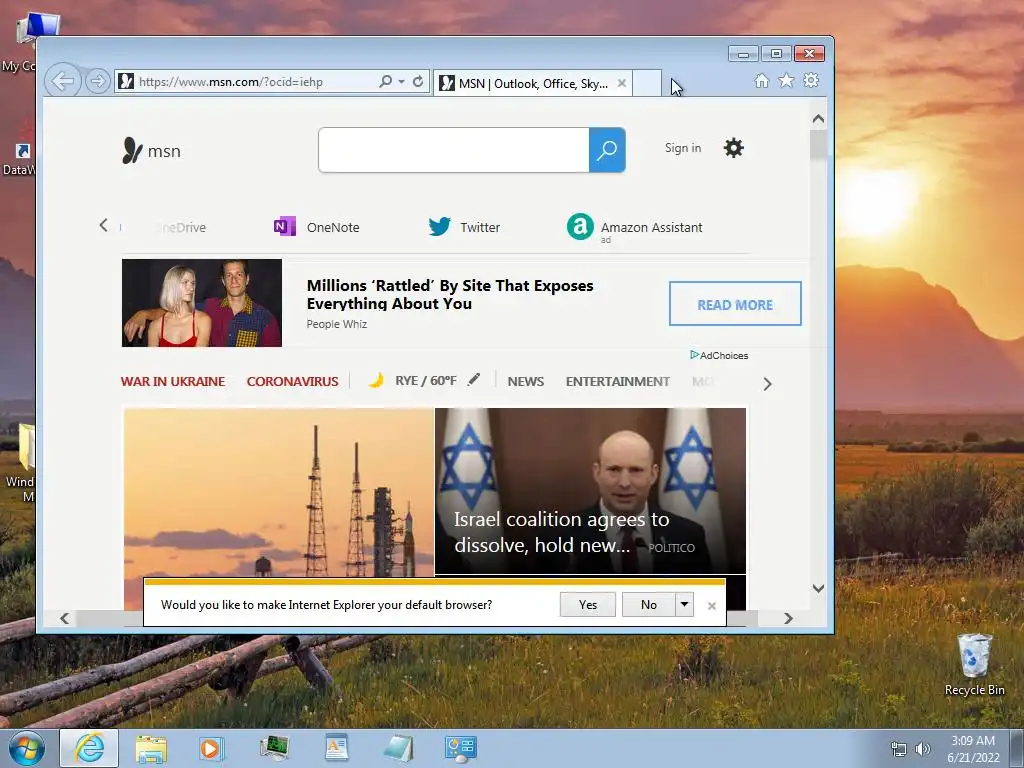Viewport: 1024px width, 768px height.
Task: Refresh the page with reload icon
Action: coord(418,81)
